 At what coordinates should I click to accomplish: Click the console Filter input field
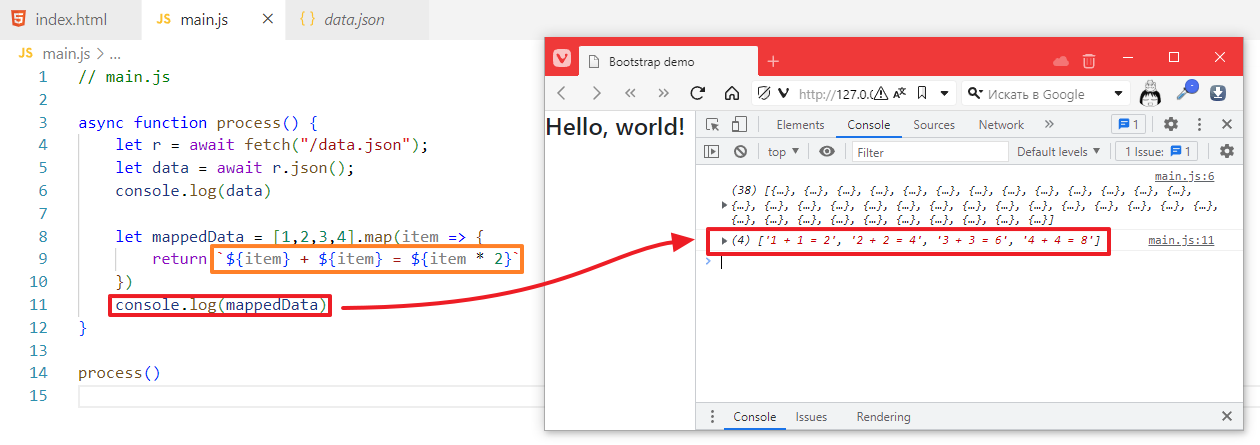tap(930, 152)
